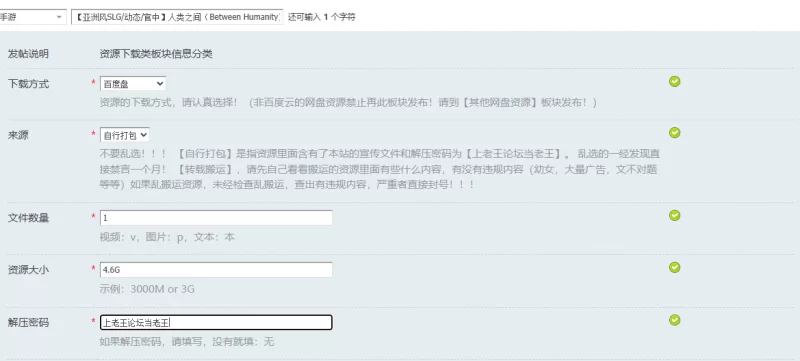
Task: Click the 资源大小 input field with 4.6G
Action: click(216, 270)
